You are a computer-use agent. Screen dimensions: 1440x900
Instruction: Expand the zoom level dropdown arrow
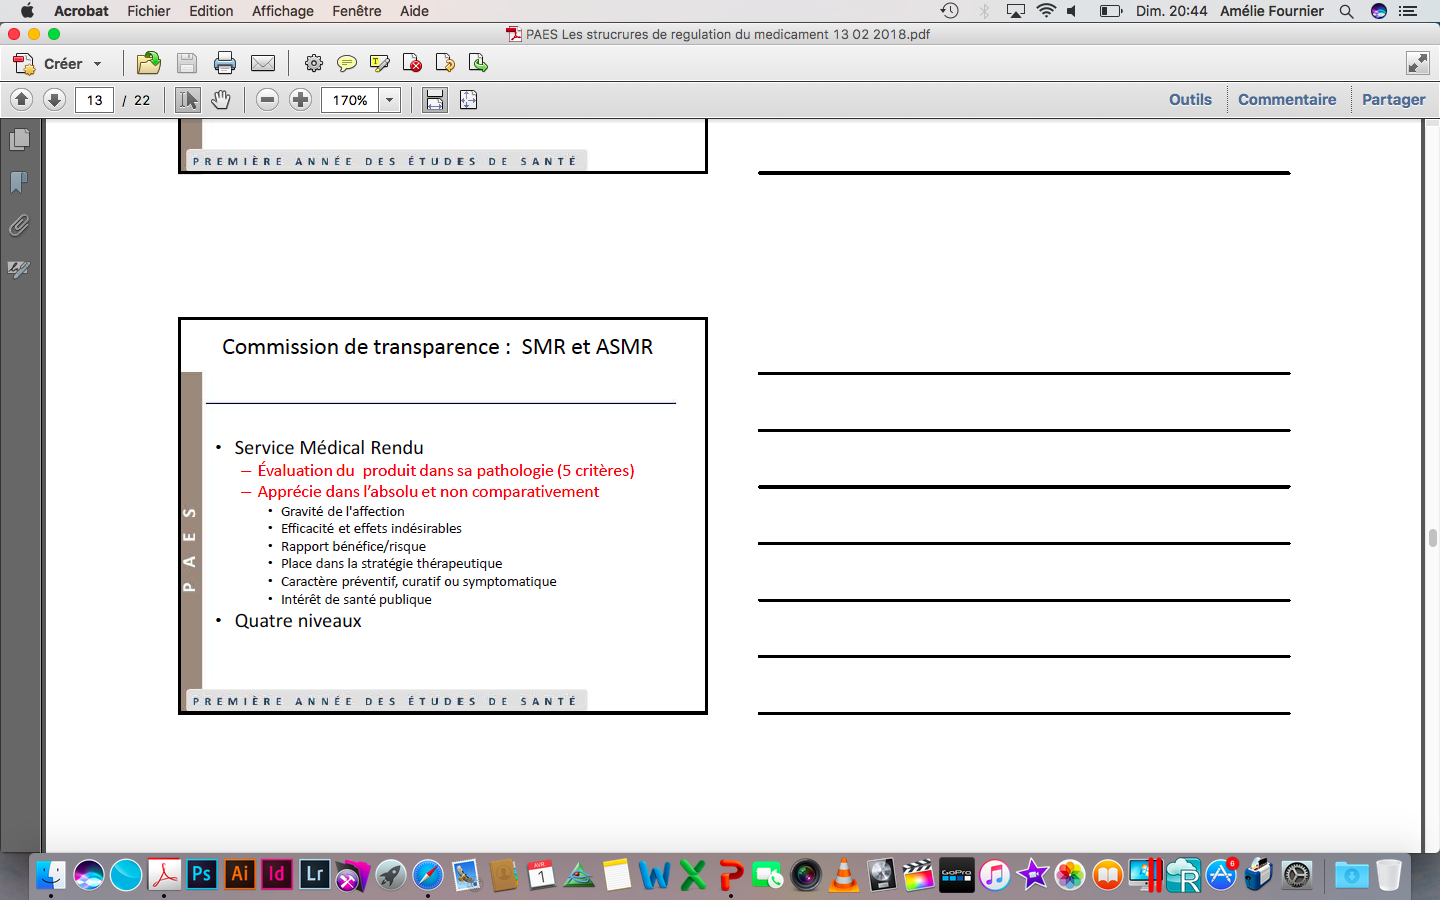pos(390,100)
